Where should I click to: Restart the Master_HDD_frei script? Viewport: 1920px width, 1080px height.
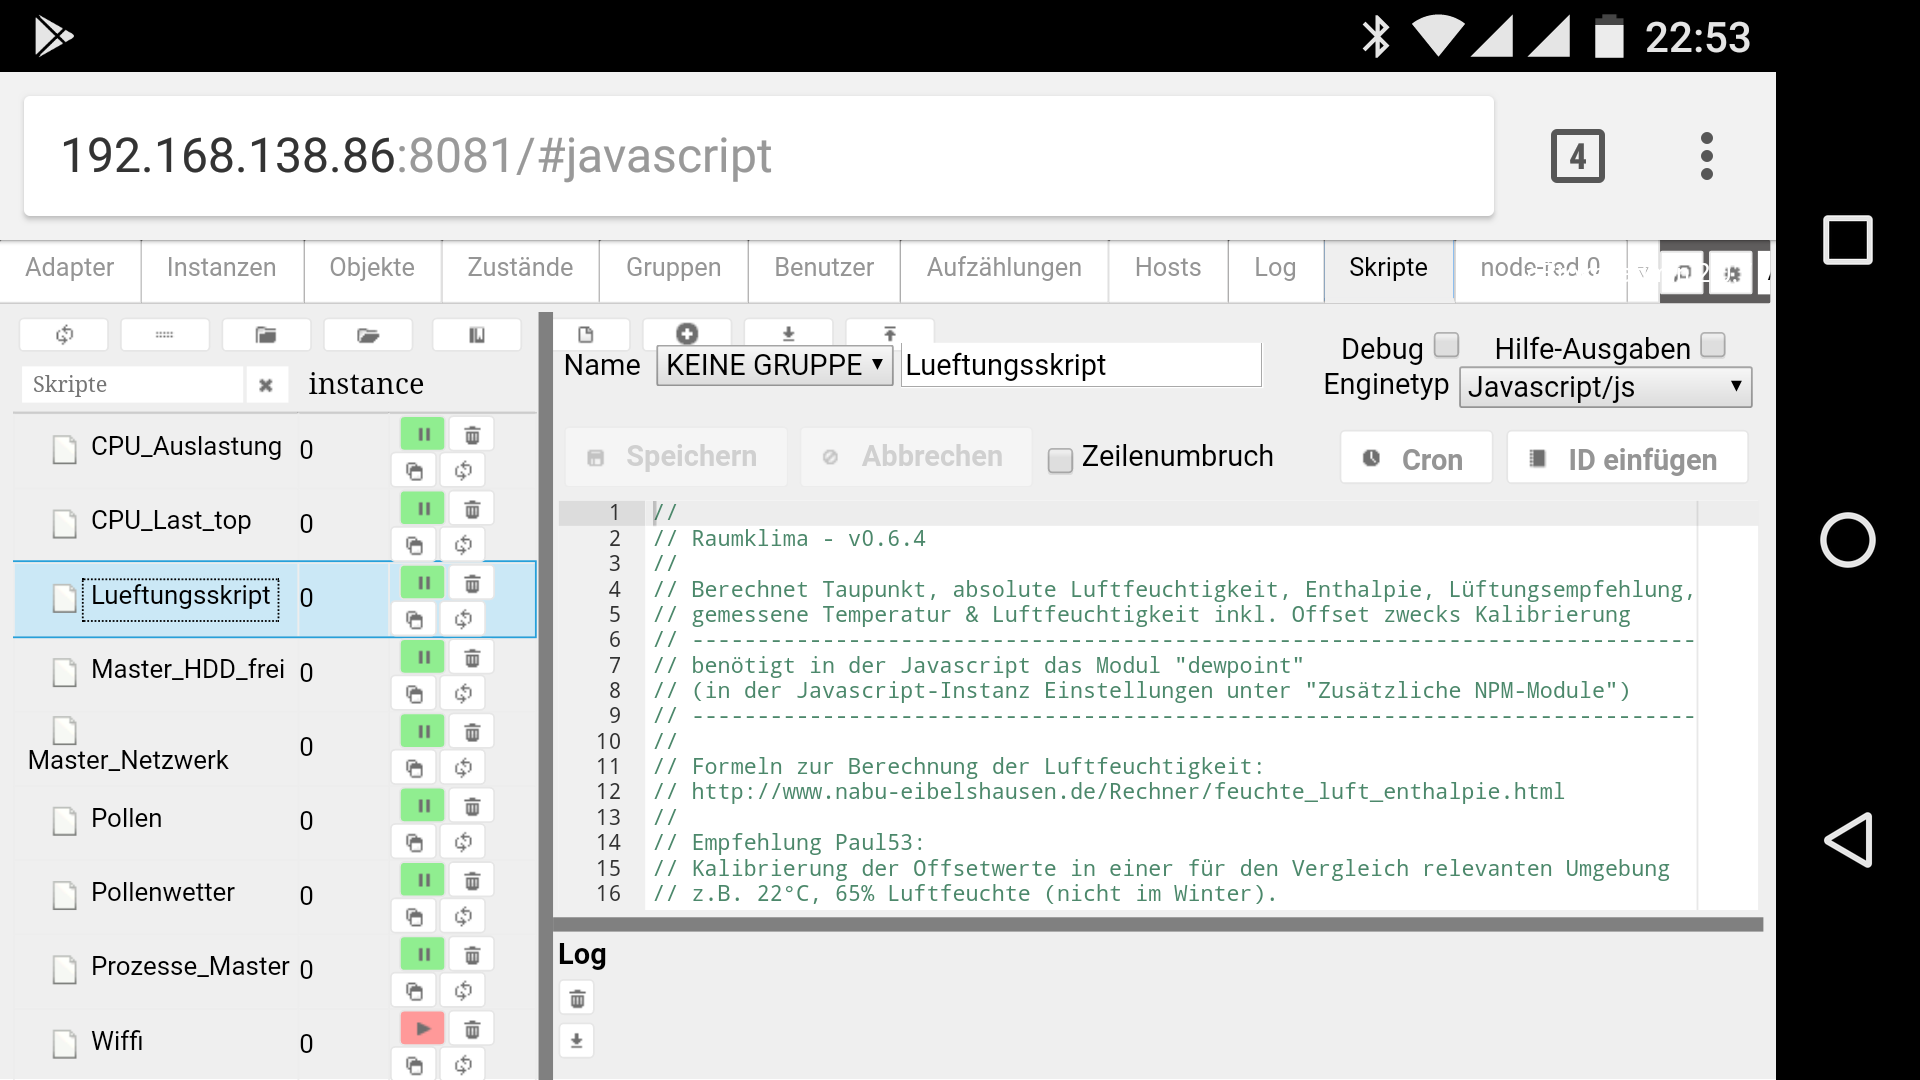coord(463,694)
